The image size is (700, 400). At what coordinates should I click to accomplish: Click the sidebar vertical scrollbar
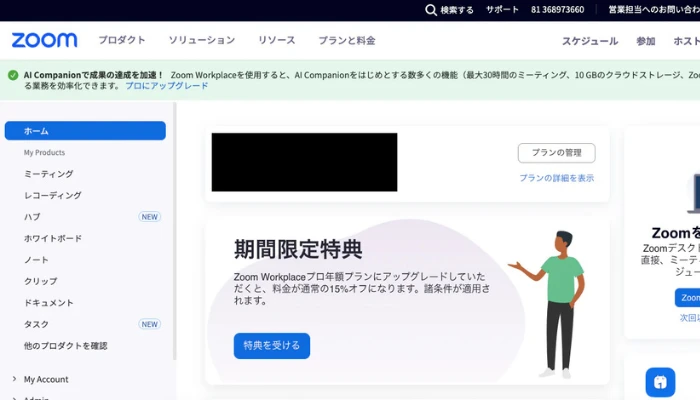(175, 231)
